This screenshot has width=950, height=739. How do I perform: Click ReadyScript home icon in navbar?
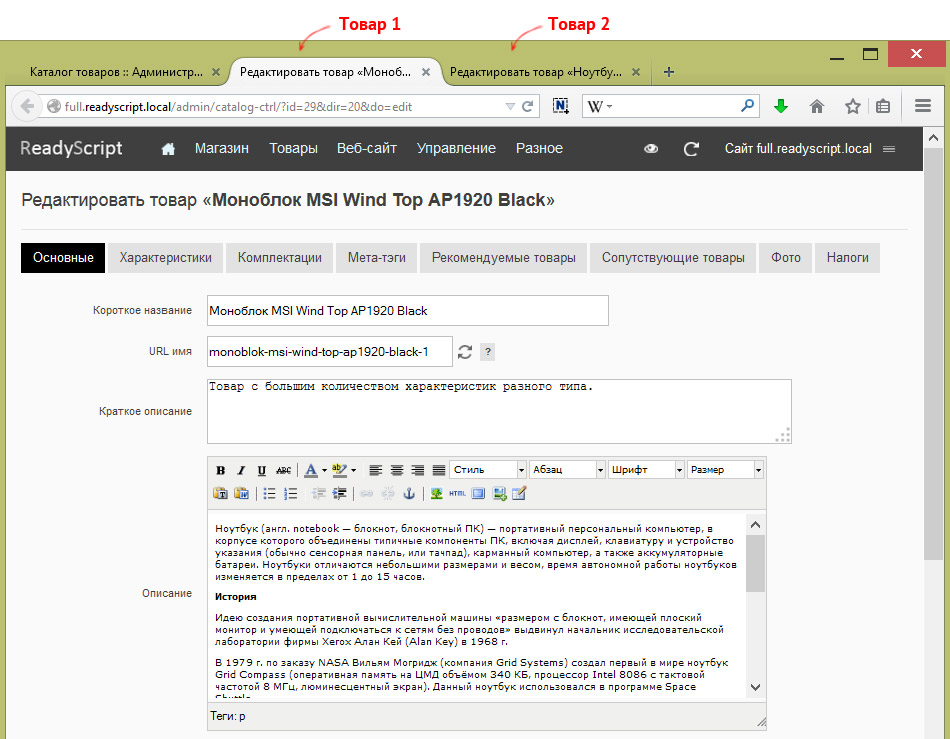click(168, 149)
